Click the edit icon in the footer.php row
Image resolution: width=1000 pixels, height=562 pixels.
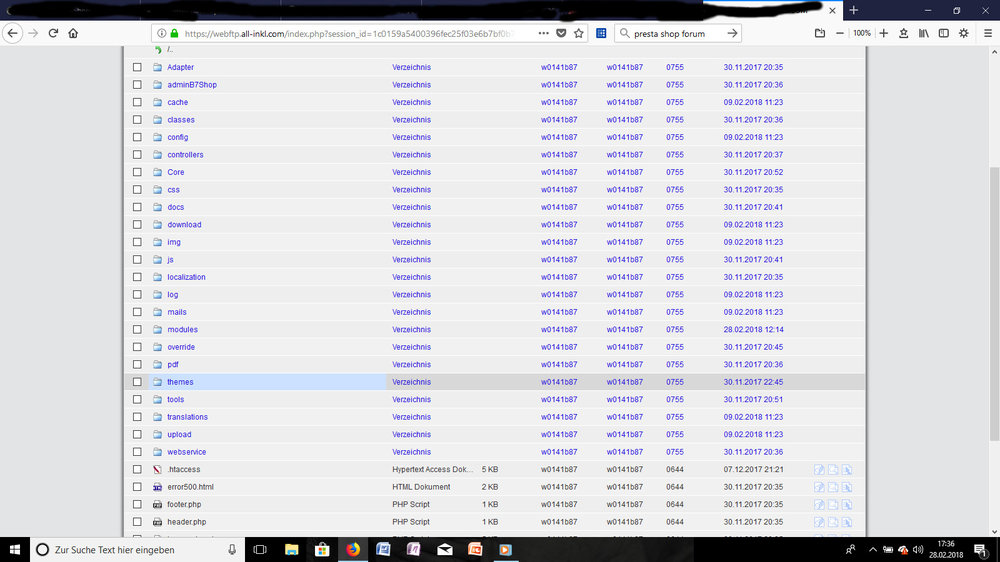coord(820,505)
